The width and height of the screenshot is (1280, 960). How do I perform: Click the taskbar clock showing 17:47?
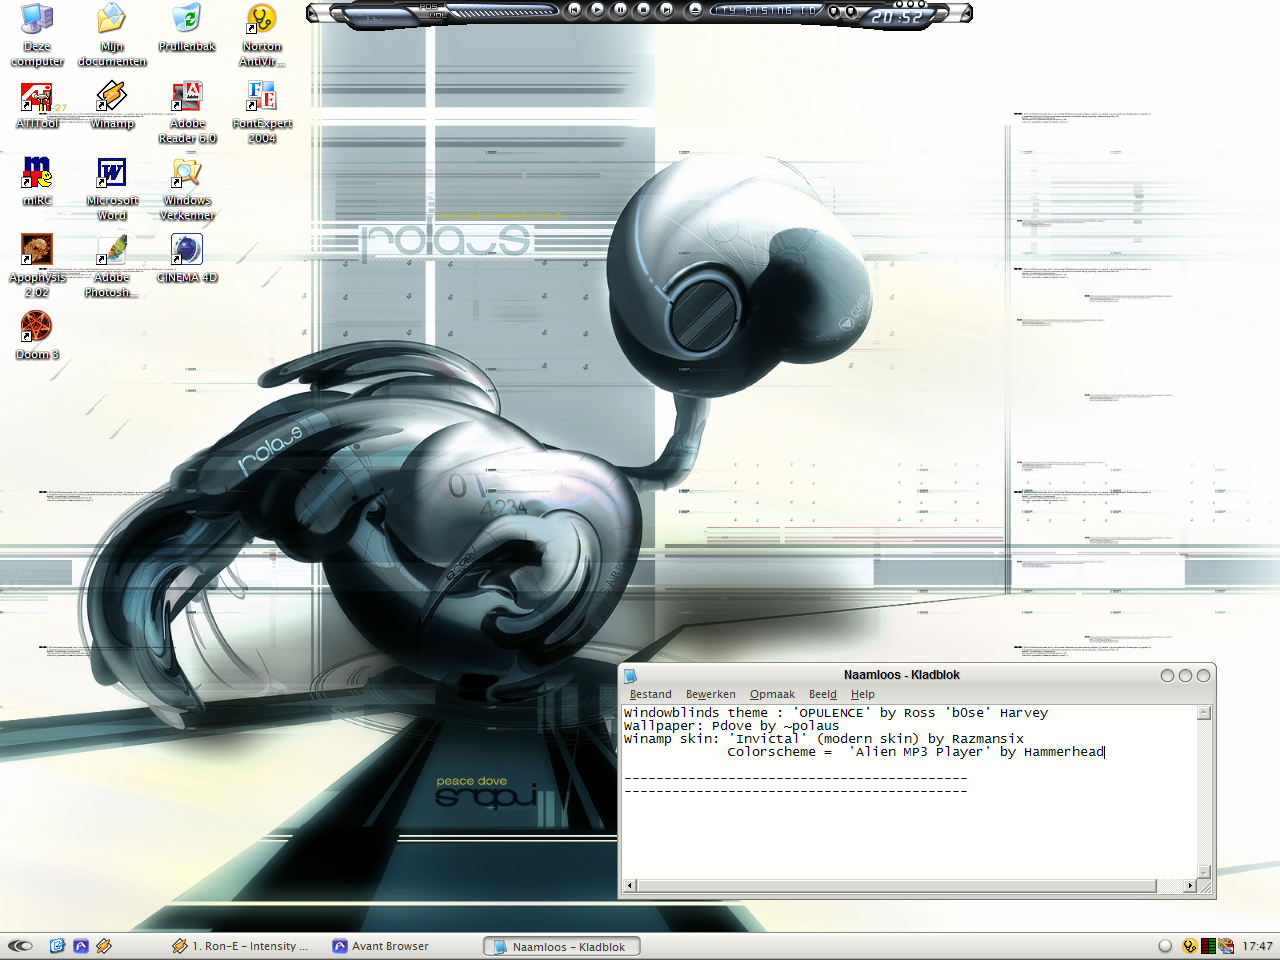(1257, 946)
